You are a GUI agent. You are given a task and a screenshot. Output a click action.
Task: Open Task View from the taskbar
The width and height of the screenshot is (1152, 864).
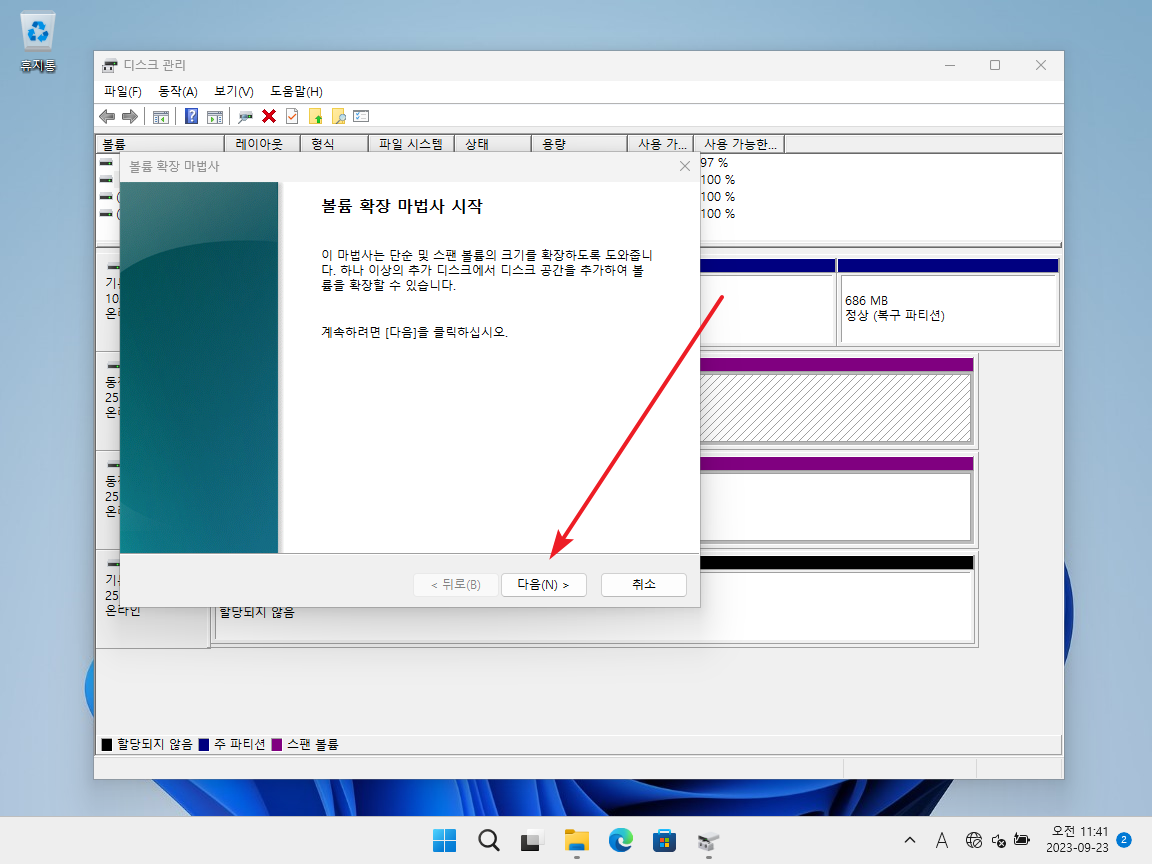pyautogui.click(x=532, y=840)
